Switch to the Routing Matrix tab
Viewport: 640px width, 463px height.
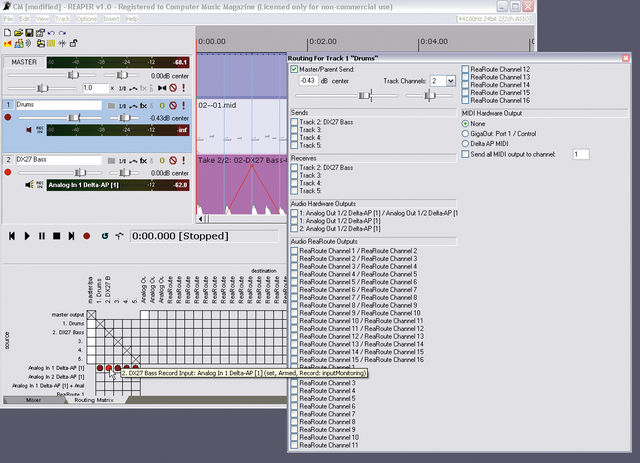click(94, 400)
